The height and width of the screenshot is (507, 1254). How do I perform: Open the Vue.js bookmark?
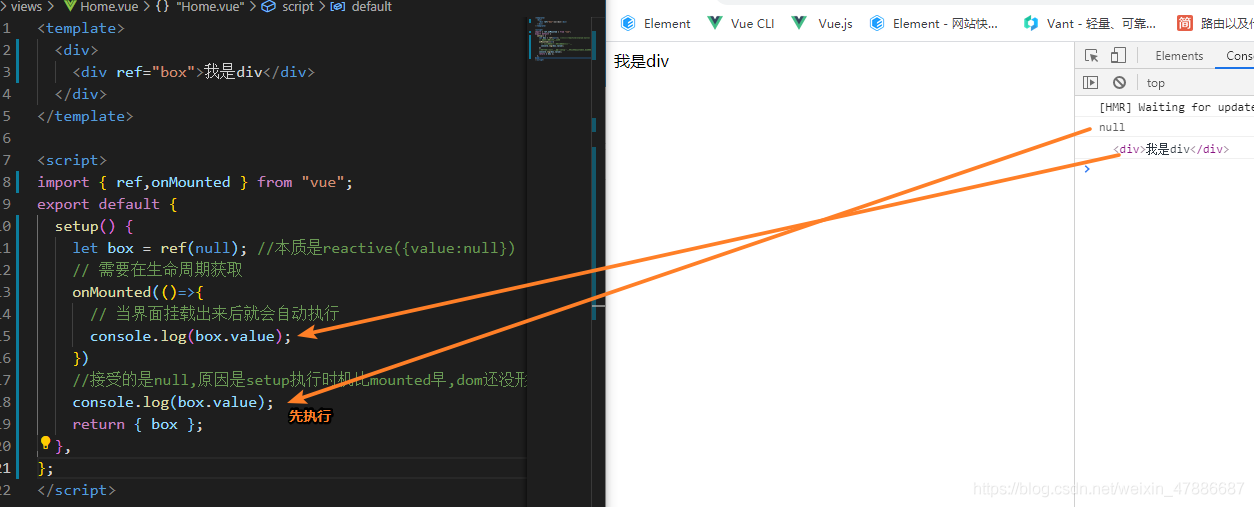click(x=822, y=23)
